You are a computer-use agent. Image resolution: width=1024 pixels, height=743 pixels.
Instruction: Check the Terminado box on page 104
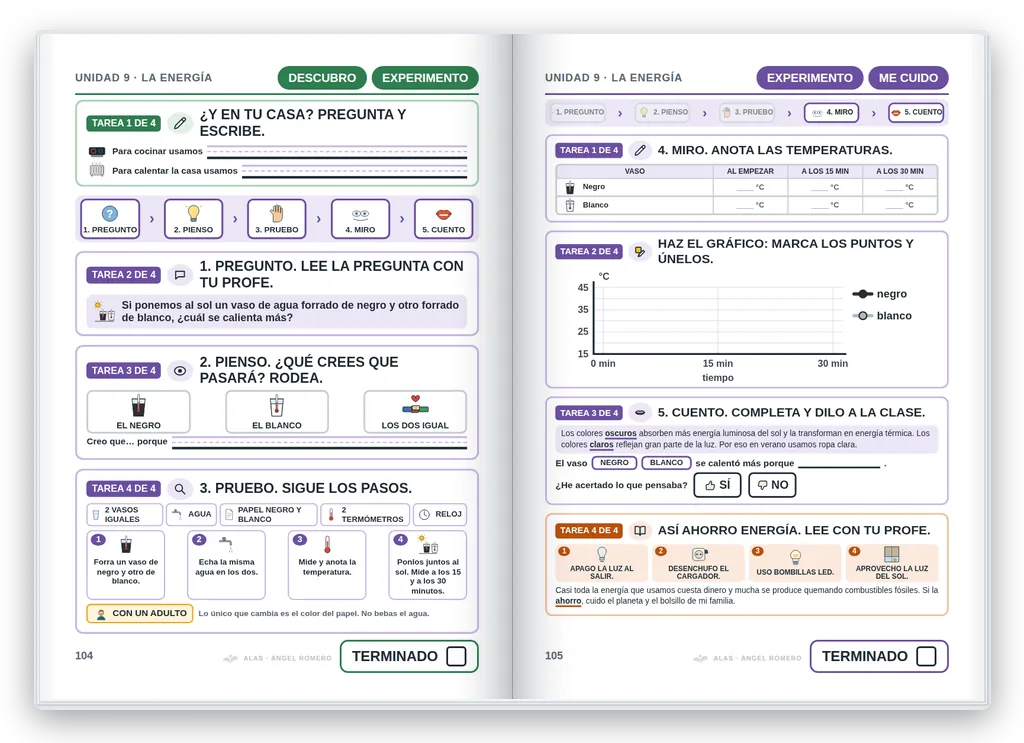456,656
